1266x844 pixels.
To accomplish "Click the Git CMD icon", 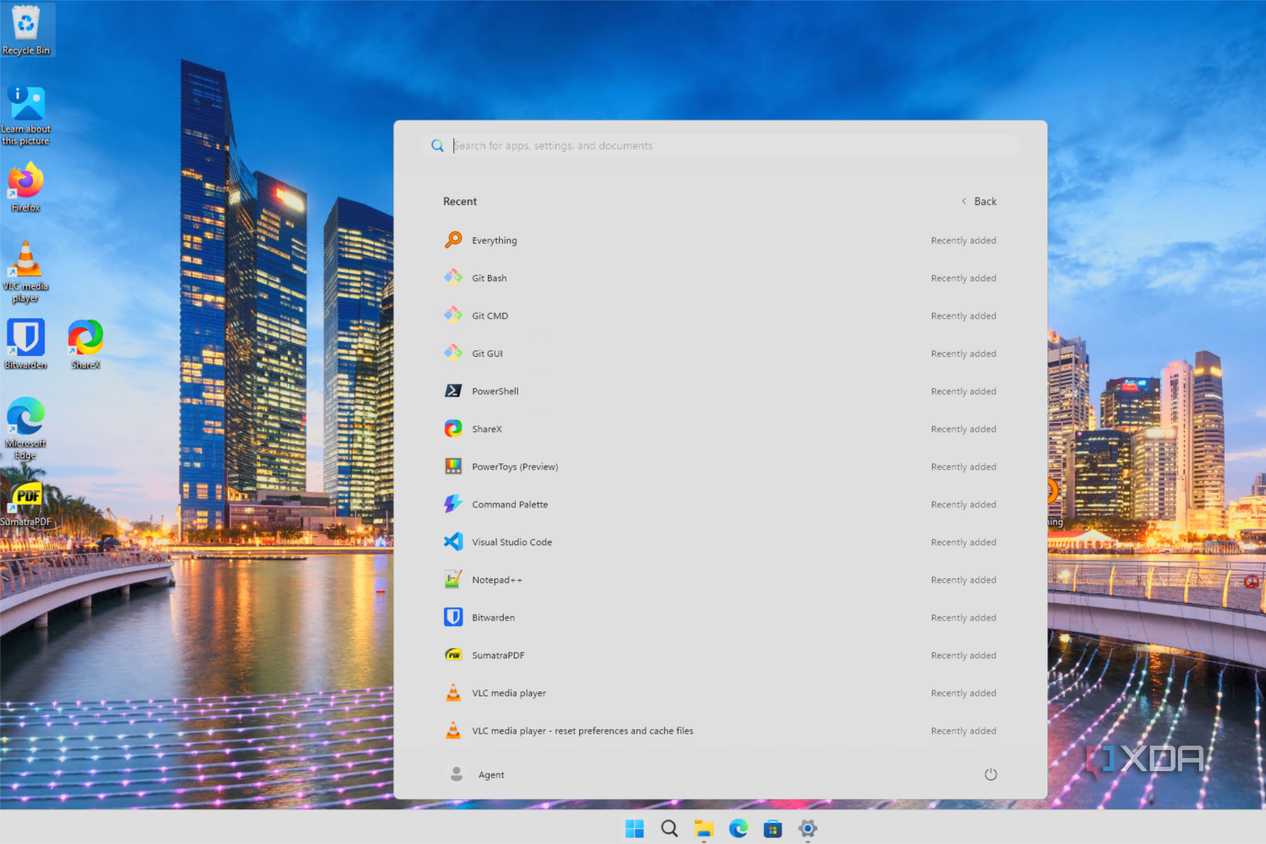I will (x=453, y=315).
